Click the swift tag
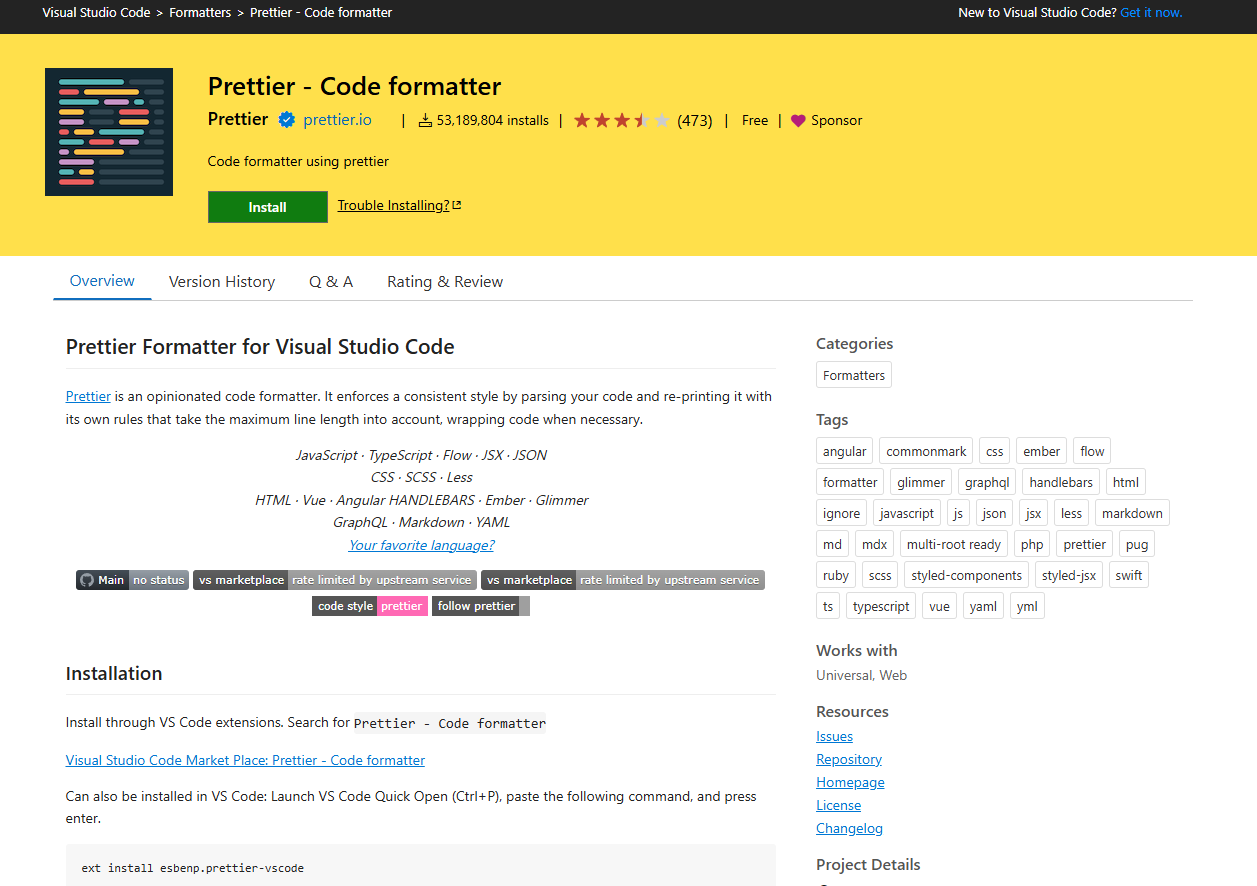This screenshot has width=1257, height=886. point(1129,575)
